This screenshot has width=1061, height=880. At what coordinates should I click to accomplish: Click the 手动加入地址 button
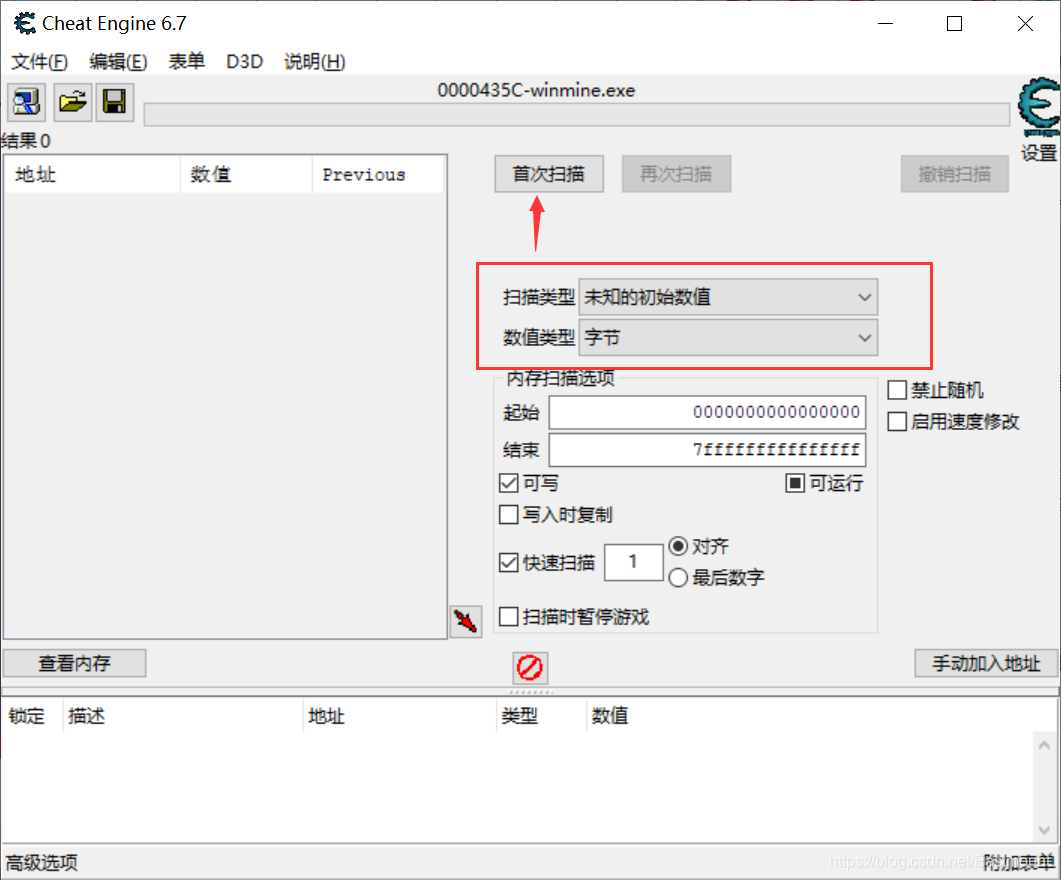tap(986, 663)
